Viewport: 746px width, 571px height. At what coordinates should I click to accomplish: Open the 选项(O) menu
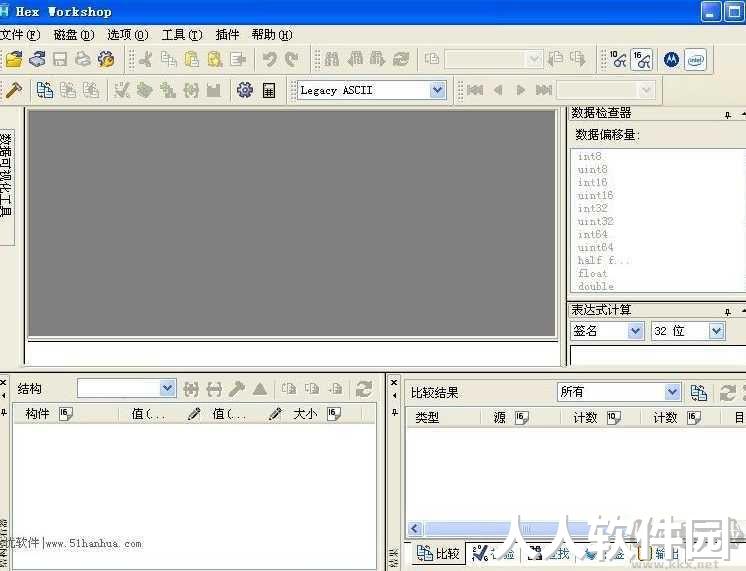(x=128, y=35)
